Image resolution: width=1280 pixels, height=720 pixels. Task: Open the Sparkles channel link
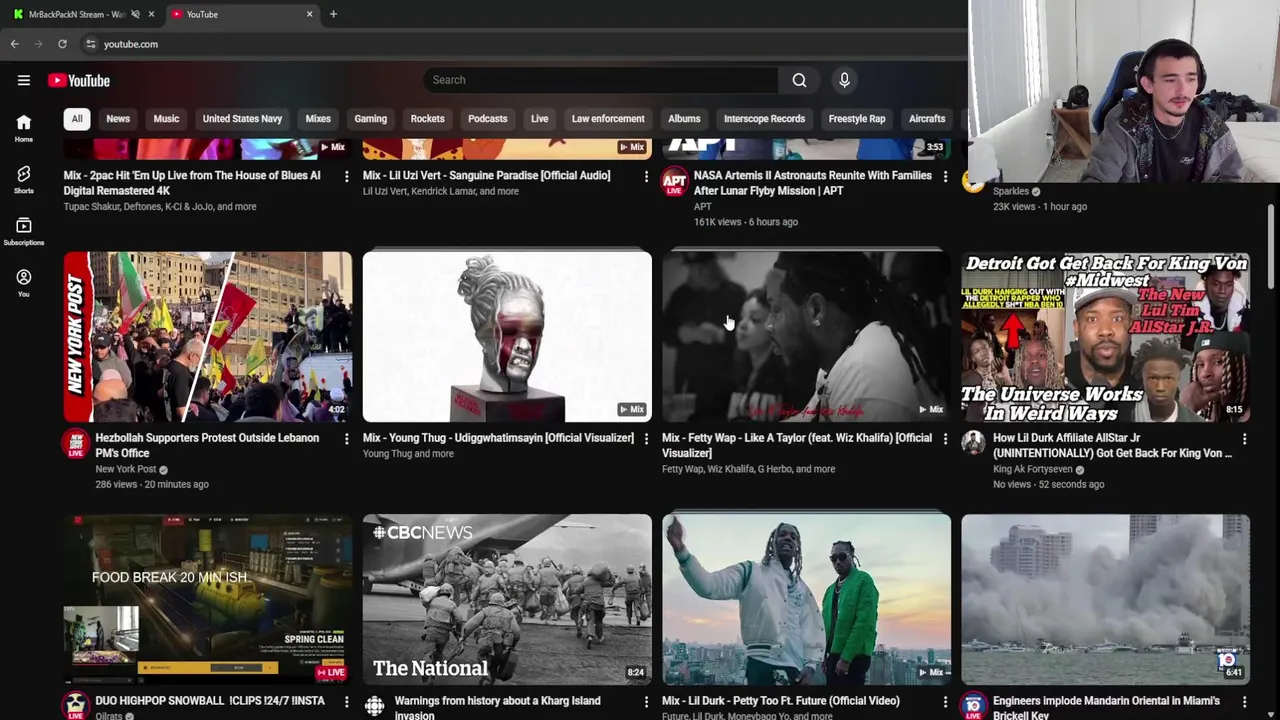click(x=1010, y=191)
